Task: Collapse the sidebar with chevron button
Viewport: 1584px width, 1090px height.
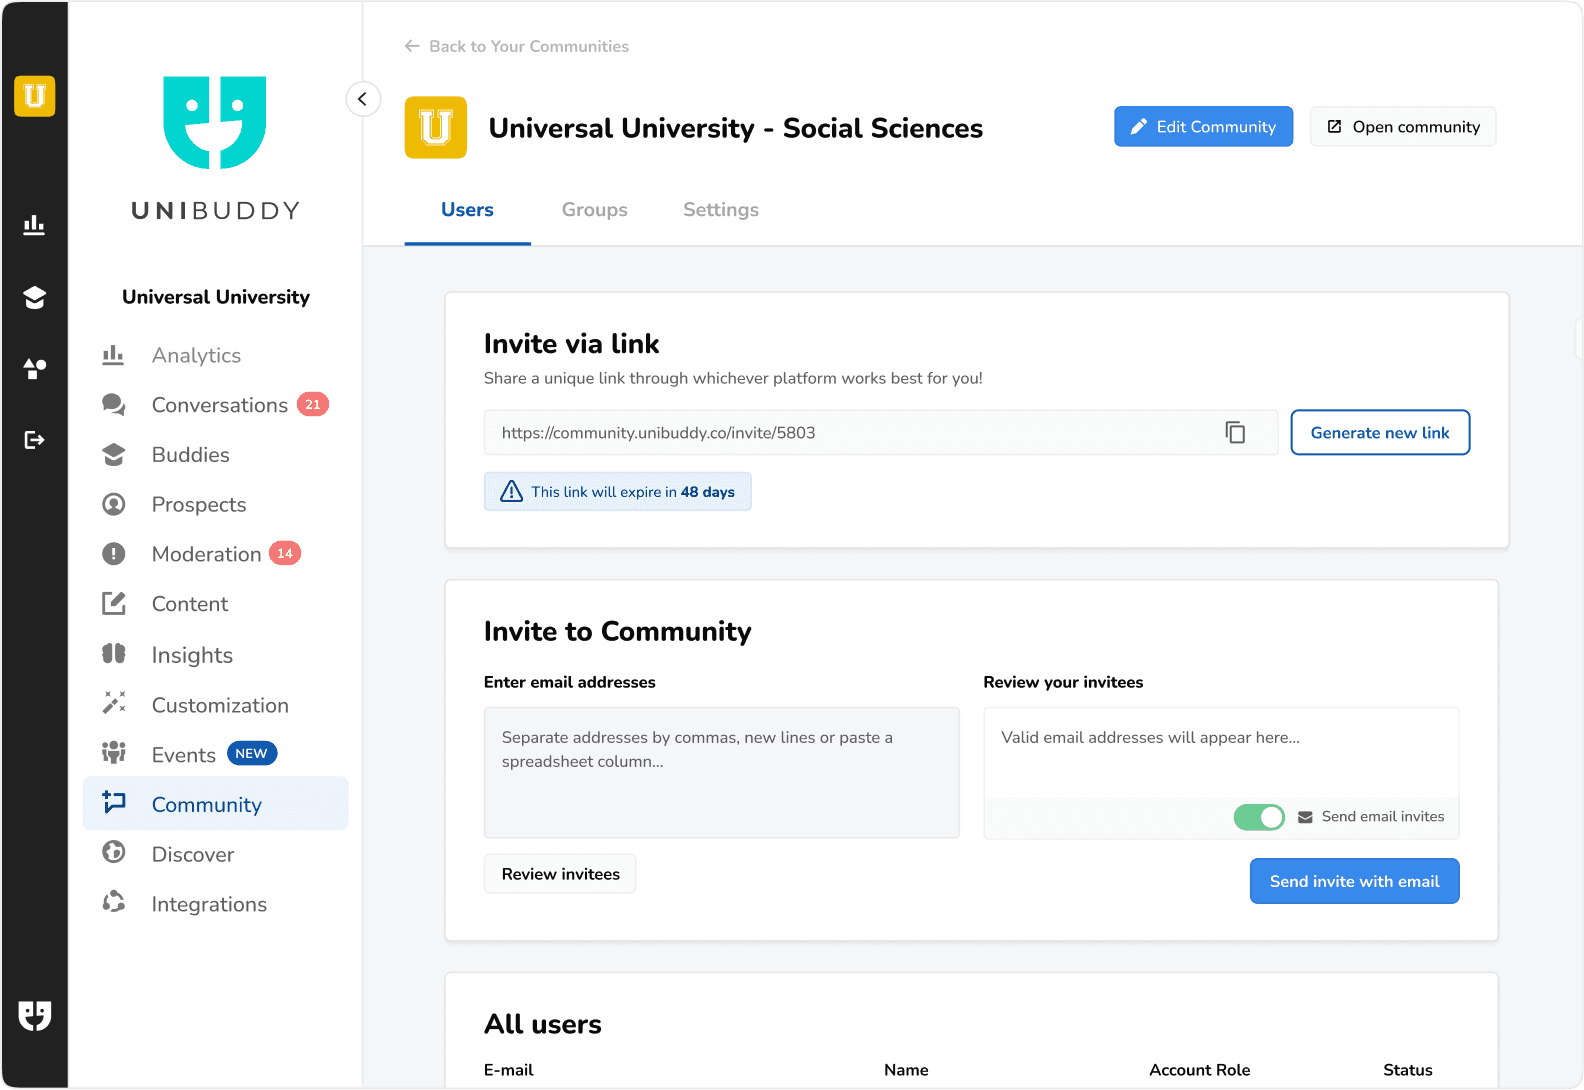Action: click(363, 99)
